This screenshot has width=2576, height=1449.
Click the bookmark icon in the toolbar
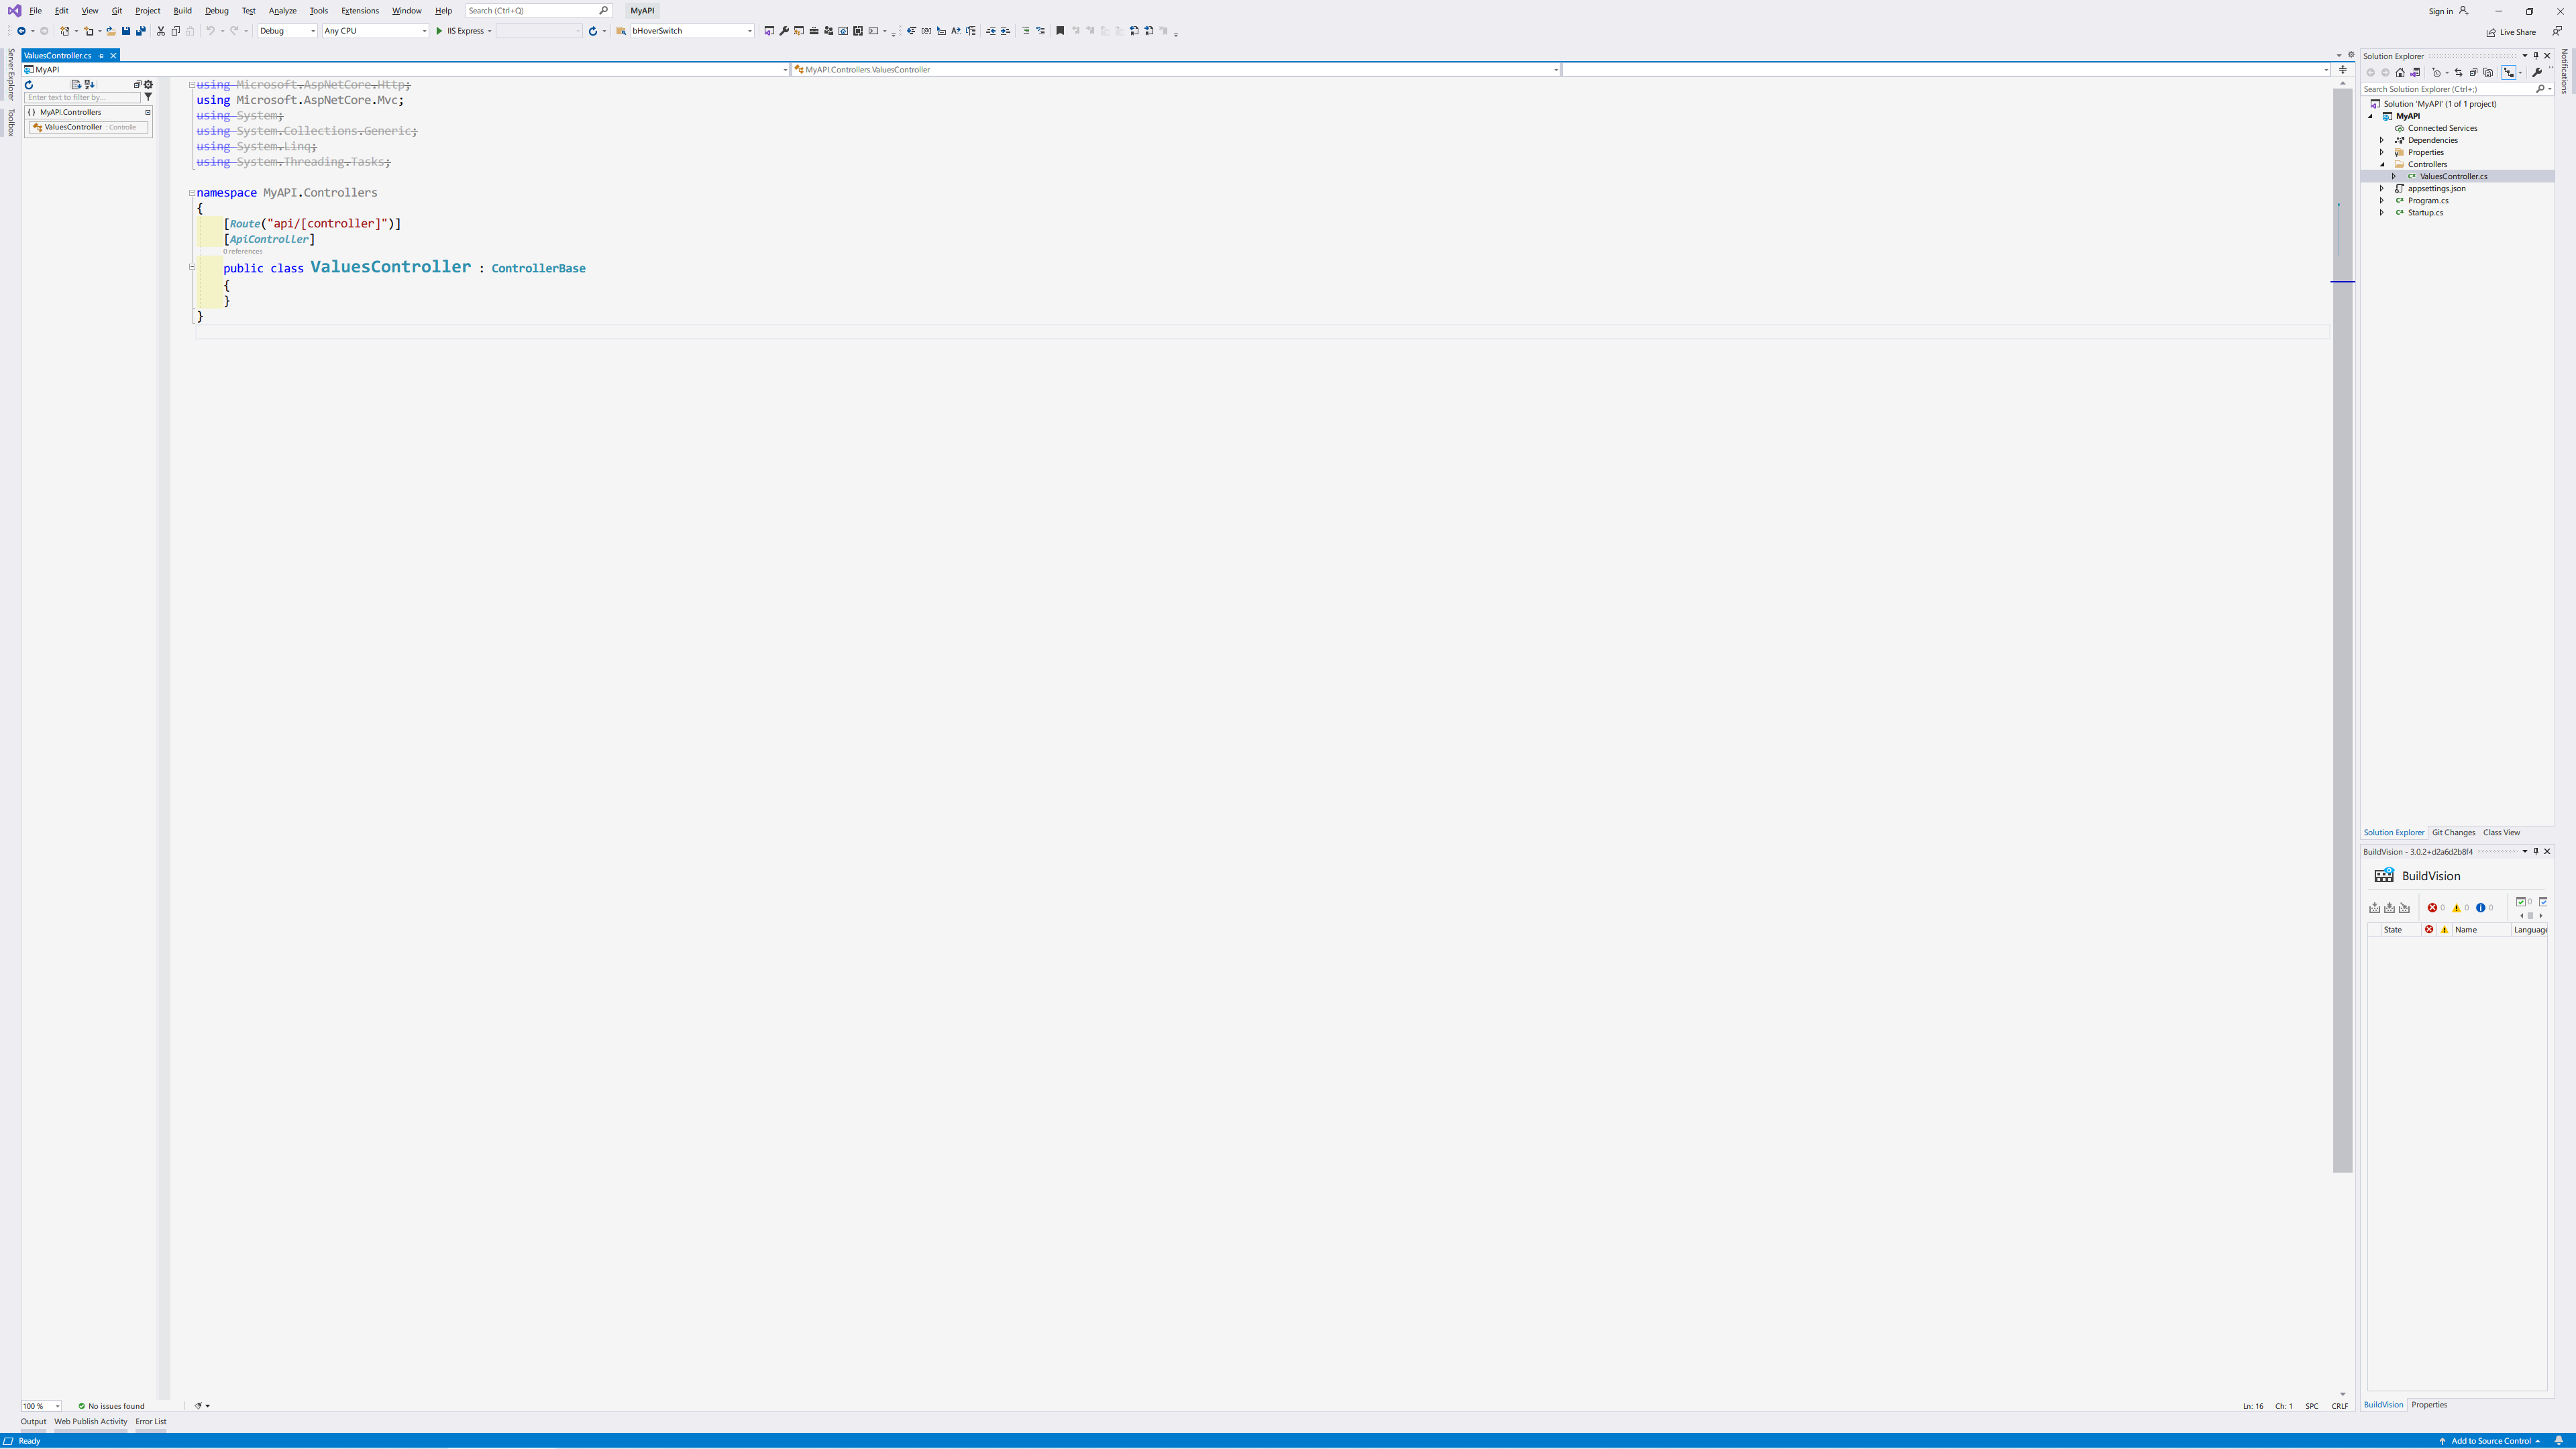coord(1060,31)
